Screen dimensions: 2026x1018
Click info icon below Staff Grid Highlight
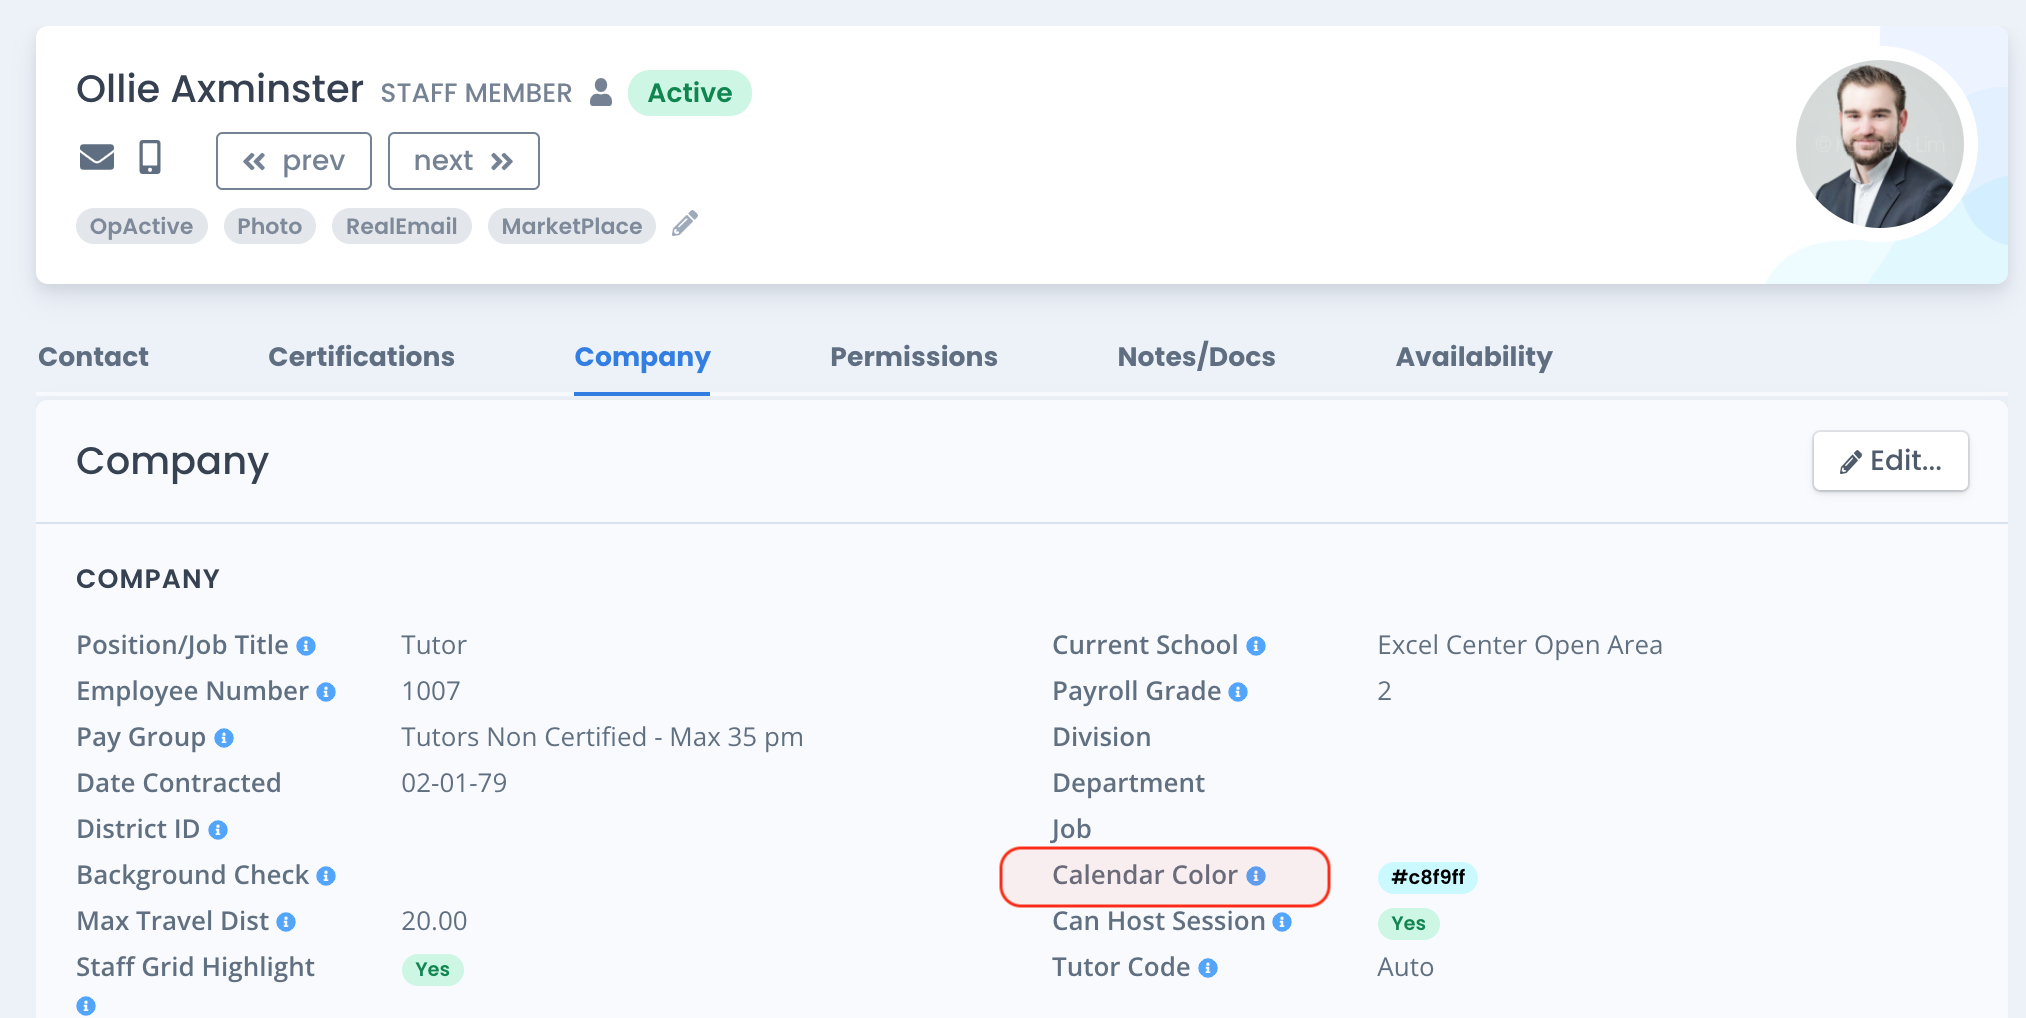pos(86,1006)
